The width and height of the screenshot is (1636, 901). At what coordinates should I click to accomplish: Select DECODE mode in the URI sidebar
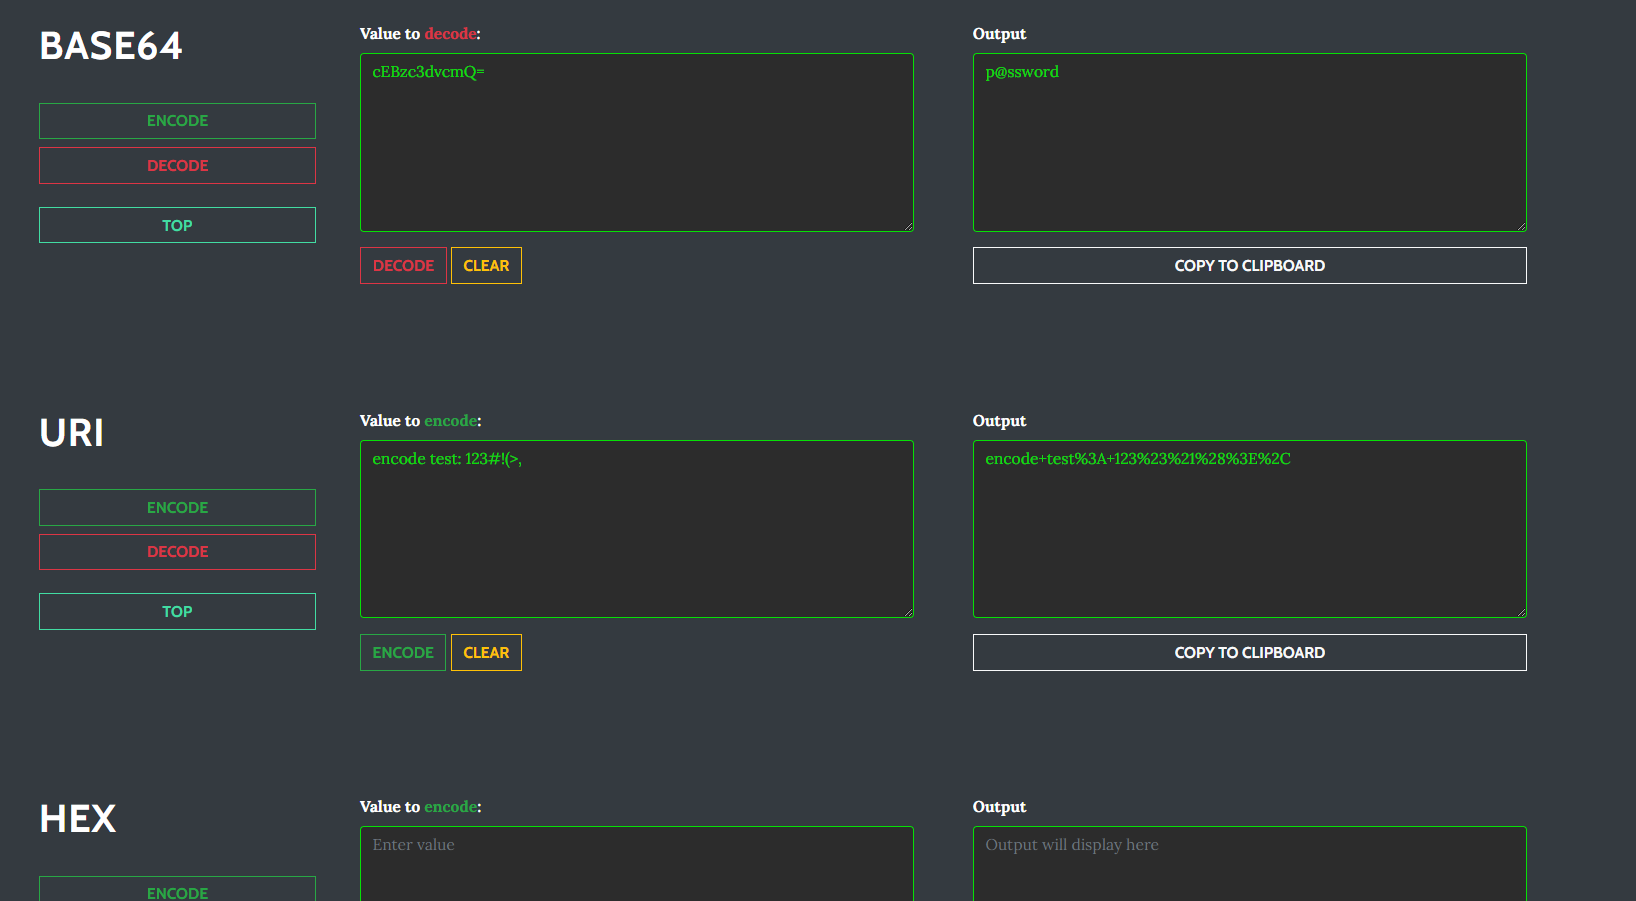click(177, 552)
